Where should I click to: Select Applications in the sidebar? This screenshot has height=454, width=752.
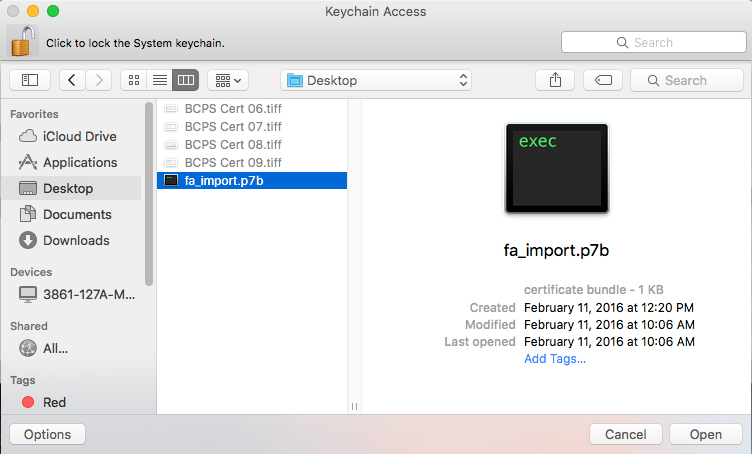[x=71, y=163]
